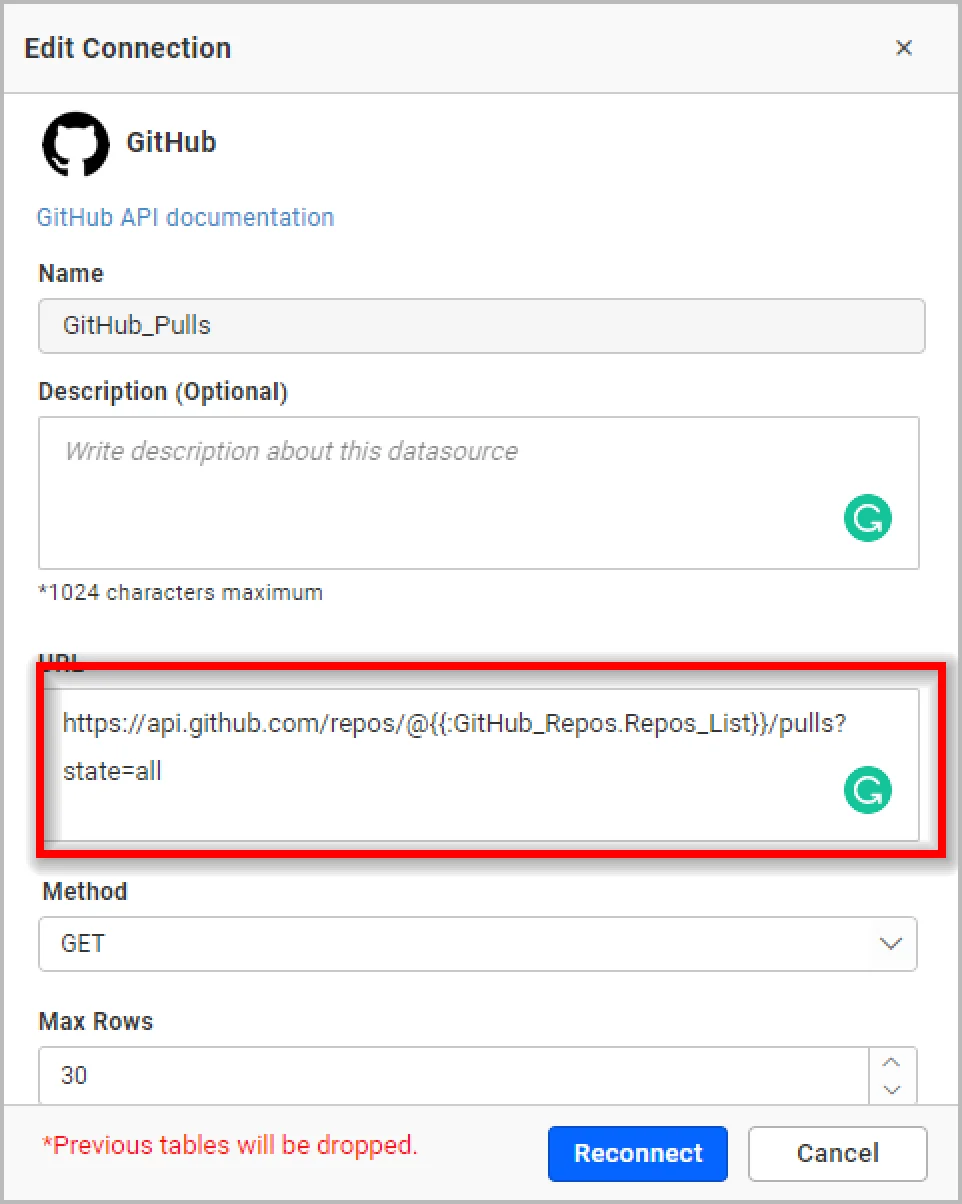This screenshot has width=962, height=1204.
Task: Click the GitHub_Pulls name field
Action: coord(480,325)
